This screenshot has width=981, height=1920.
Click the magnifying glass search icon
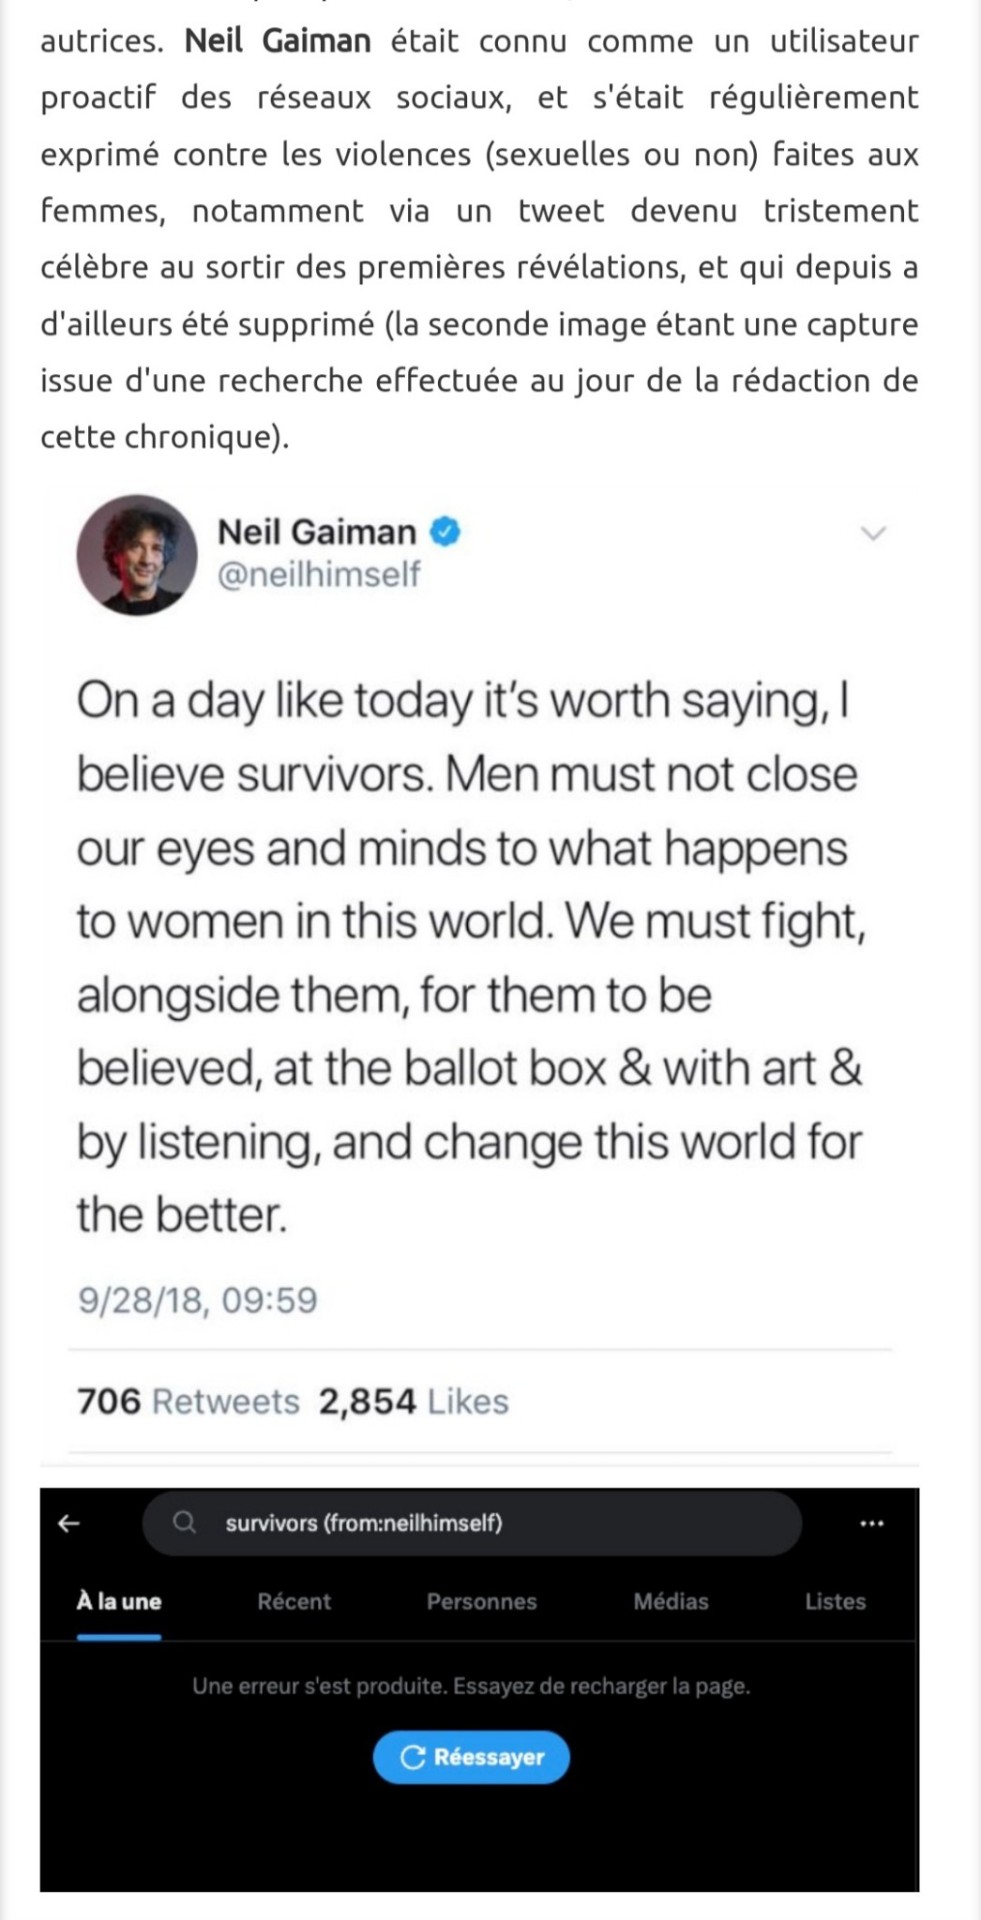point(184,1523)
